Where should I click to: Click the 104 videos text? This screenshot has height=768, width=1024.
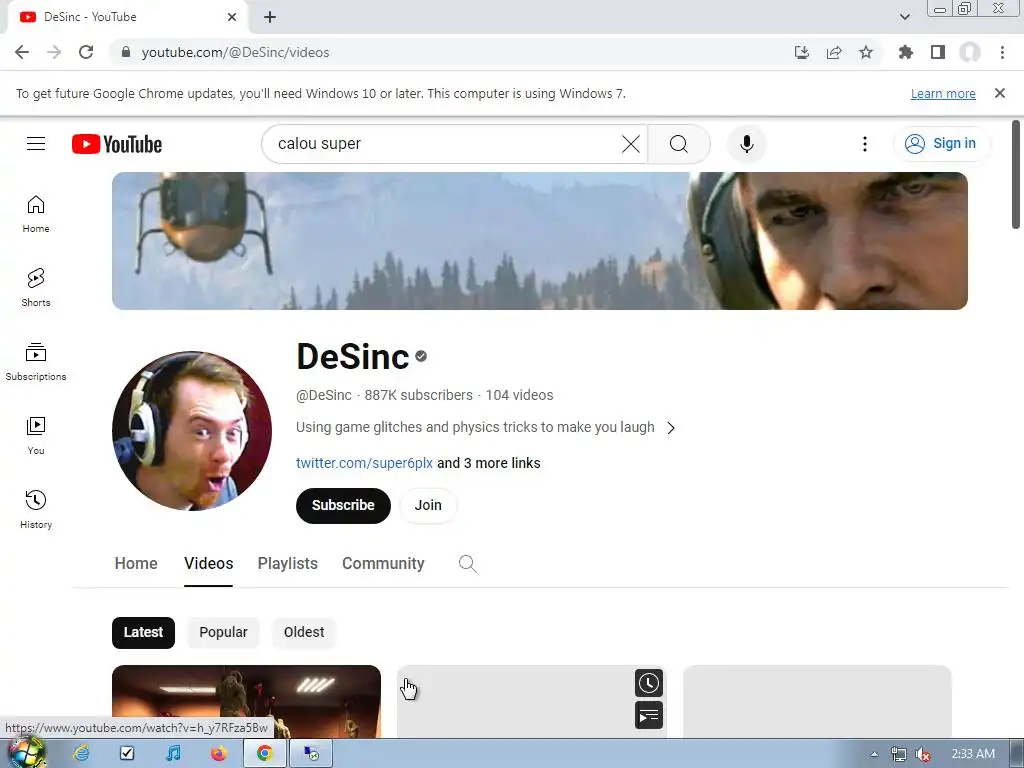point(519,395)
